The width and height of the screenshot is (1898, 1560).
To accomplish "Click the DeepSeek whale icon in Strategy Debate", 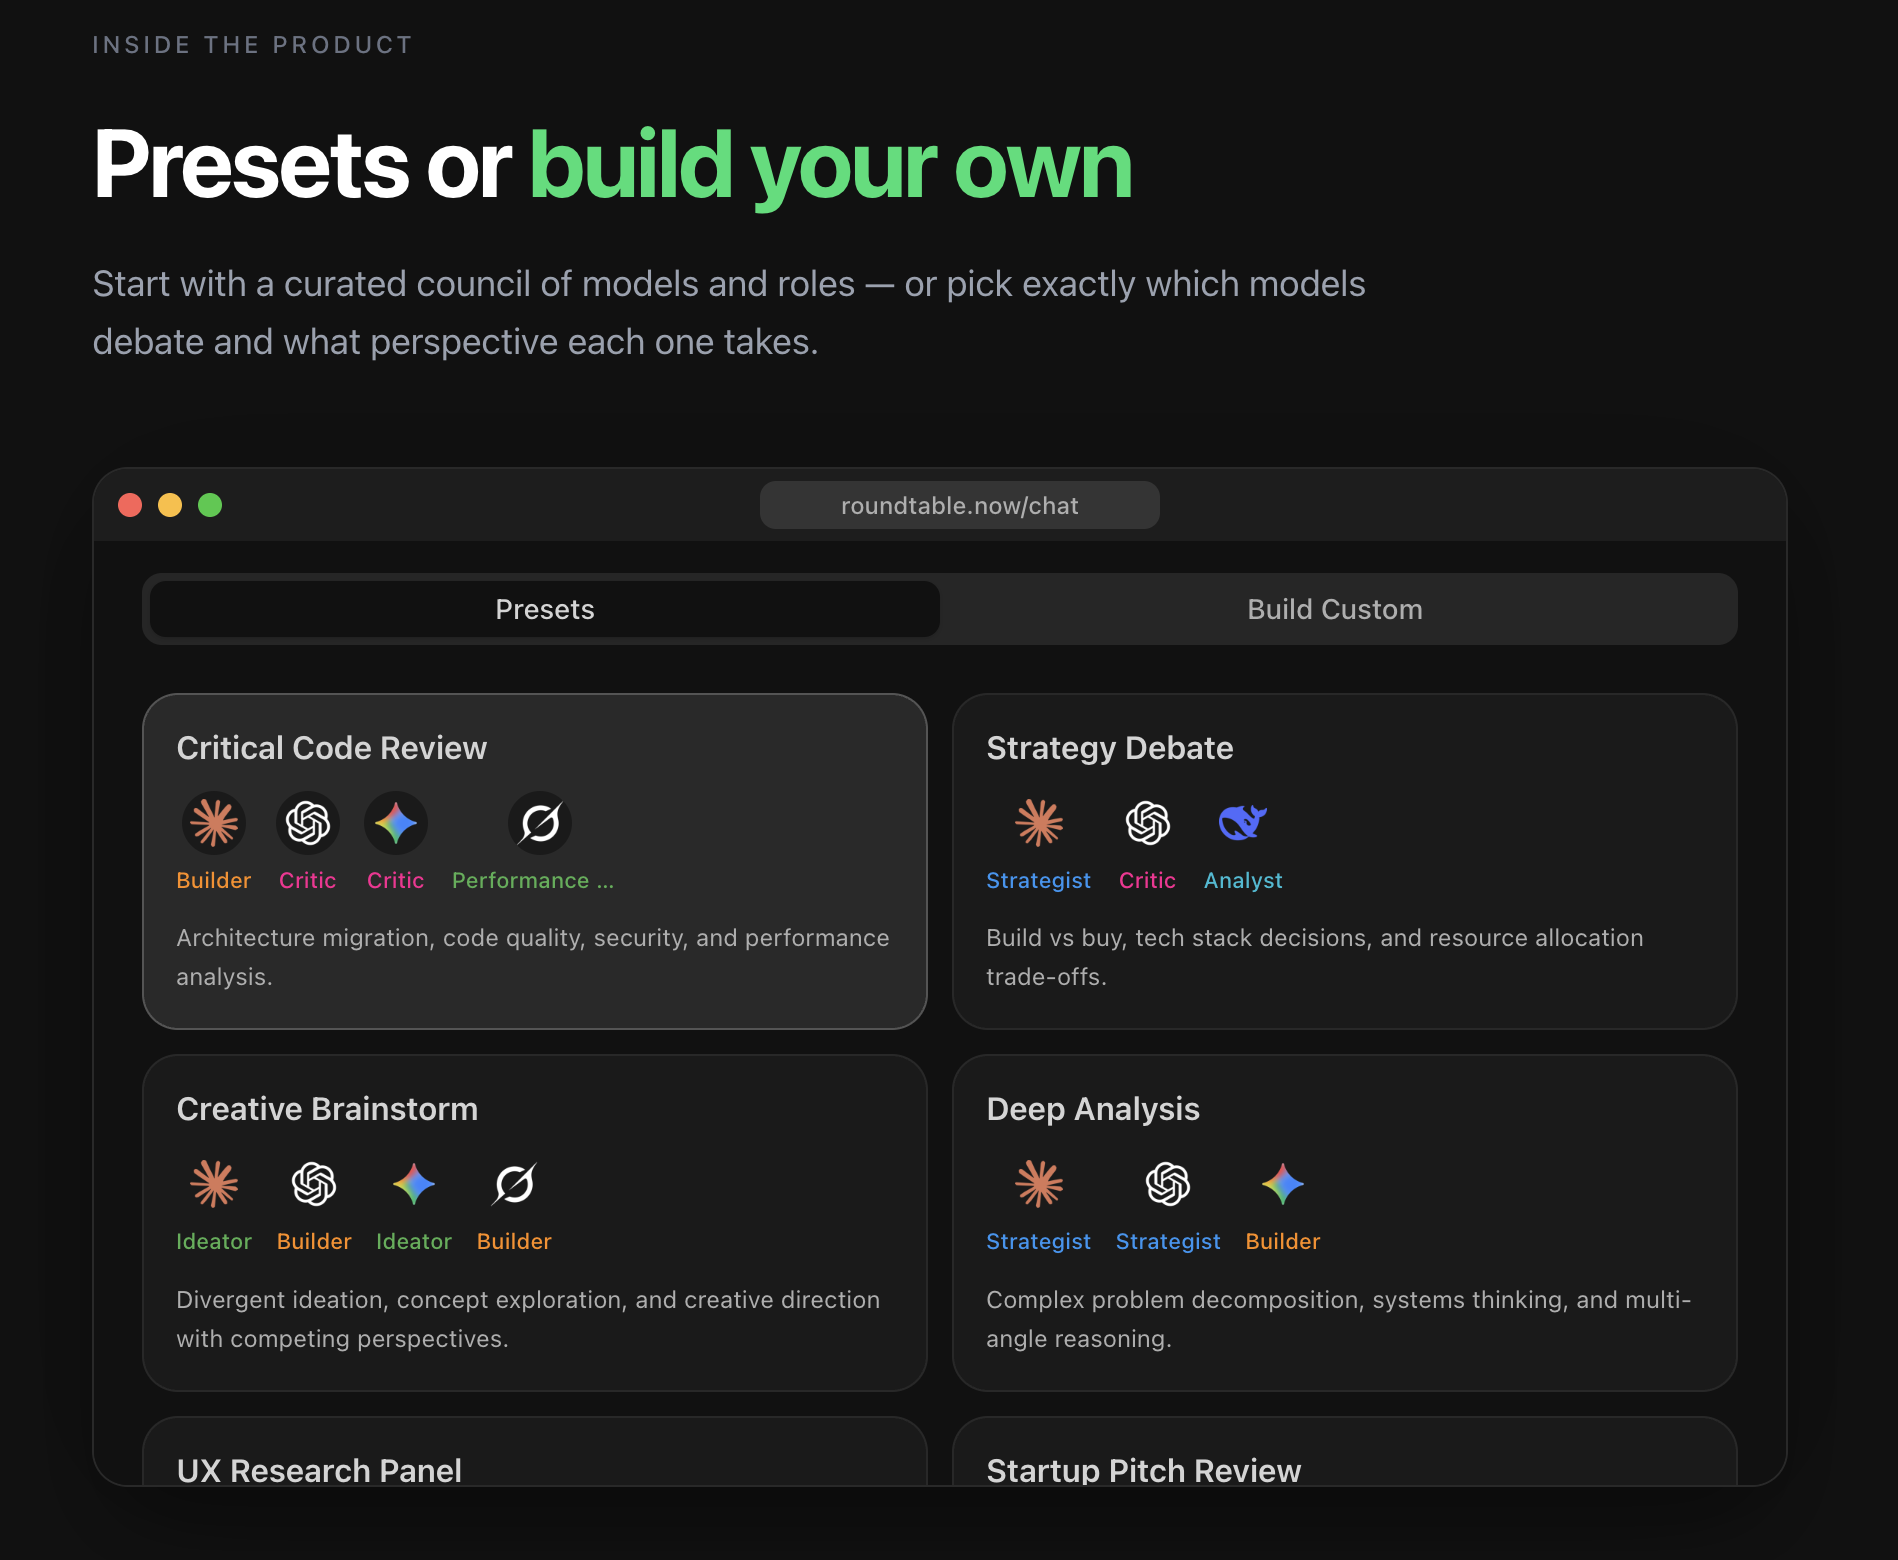I will [x=1243, y=824].
